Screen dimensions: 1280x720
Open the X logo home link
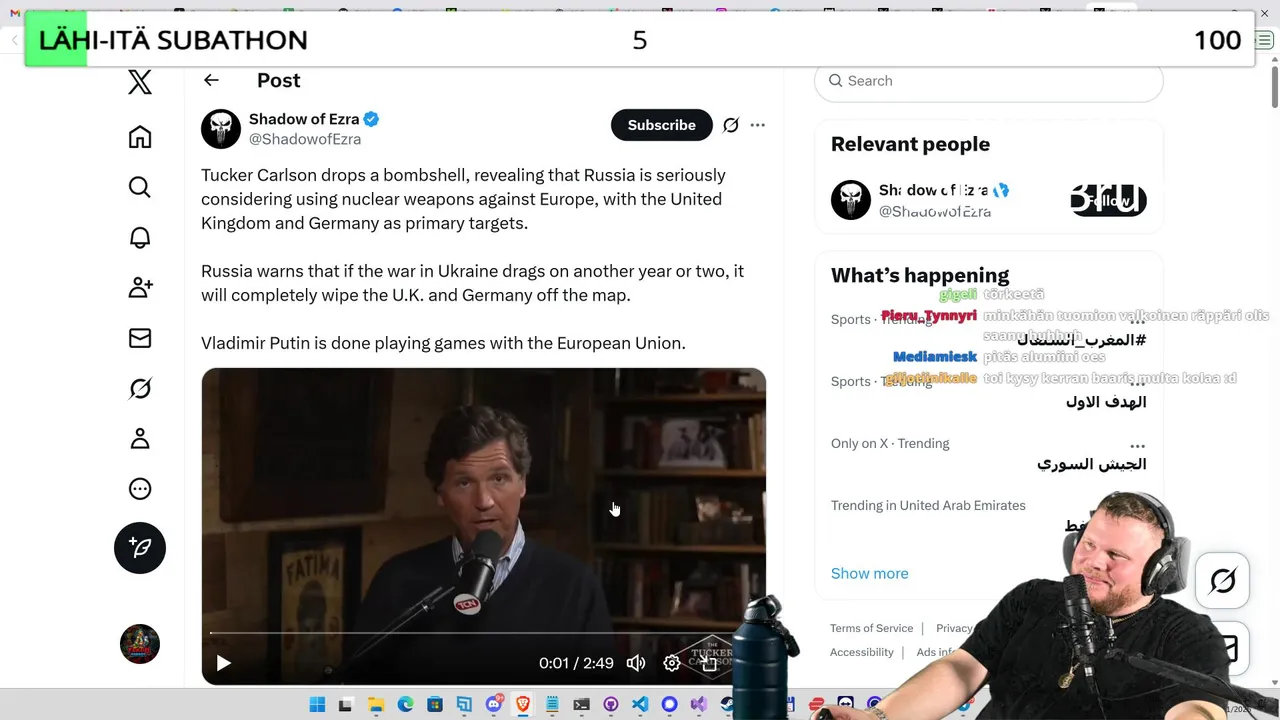coord(140,82)
